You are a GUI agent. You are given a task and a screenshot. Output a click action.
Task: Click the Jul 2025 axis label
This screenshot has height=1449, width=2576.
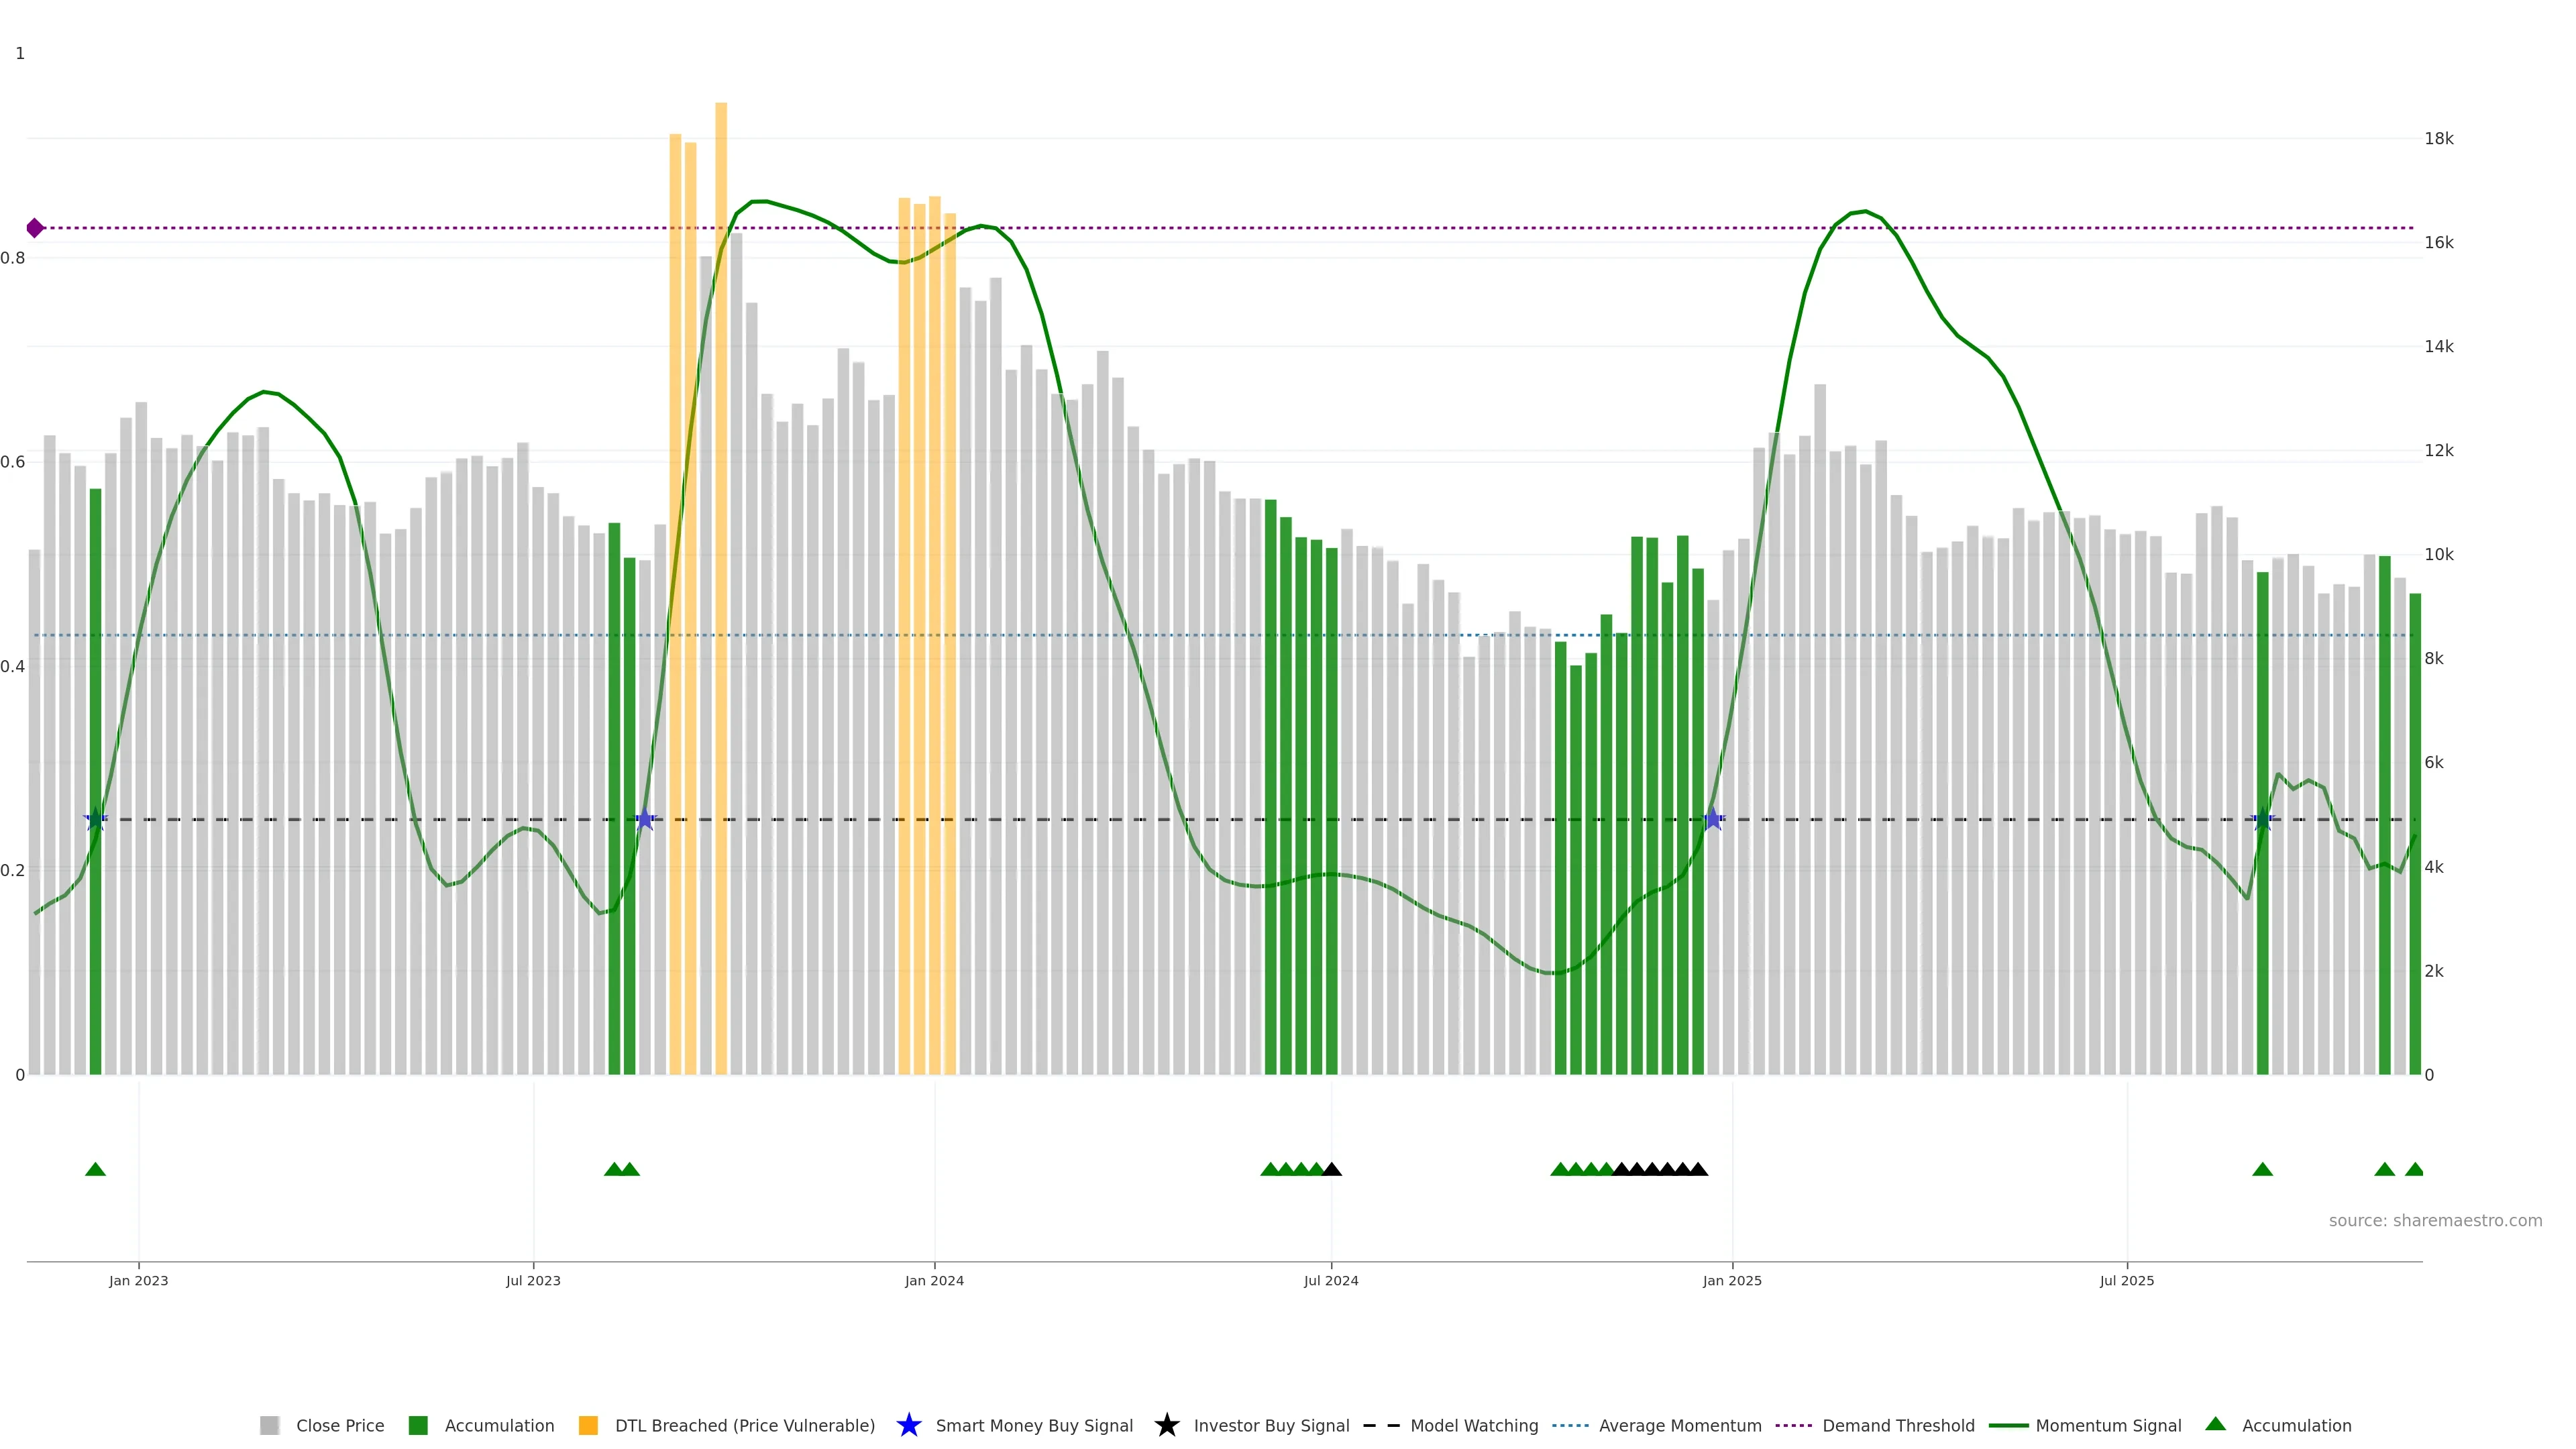[x=2126, y=1280]
